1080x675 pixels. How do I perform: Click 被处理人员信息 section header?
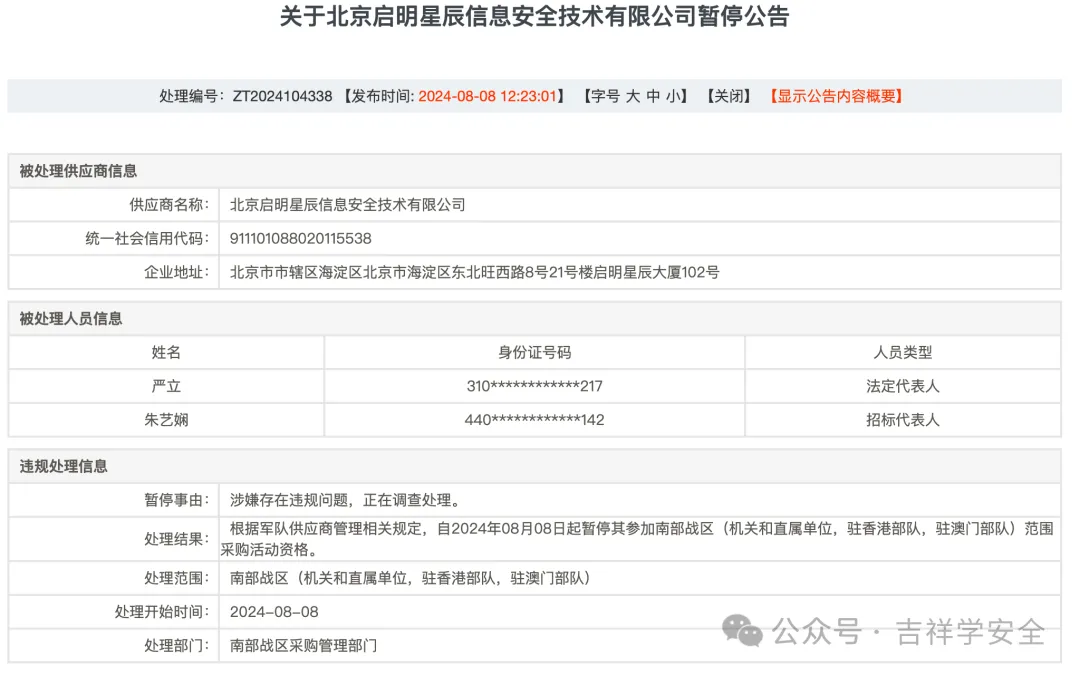tap(71, 318)
